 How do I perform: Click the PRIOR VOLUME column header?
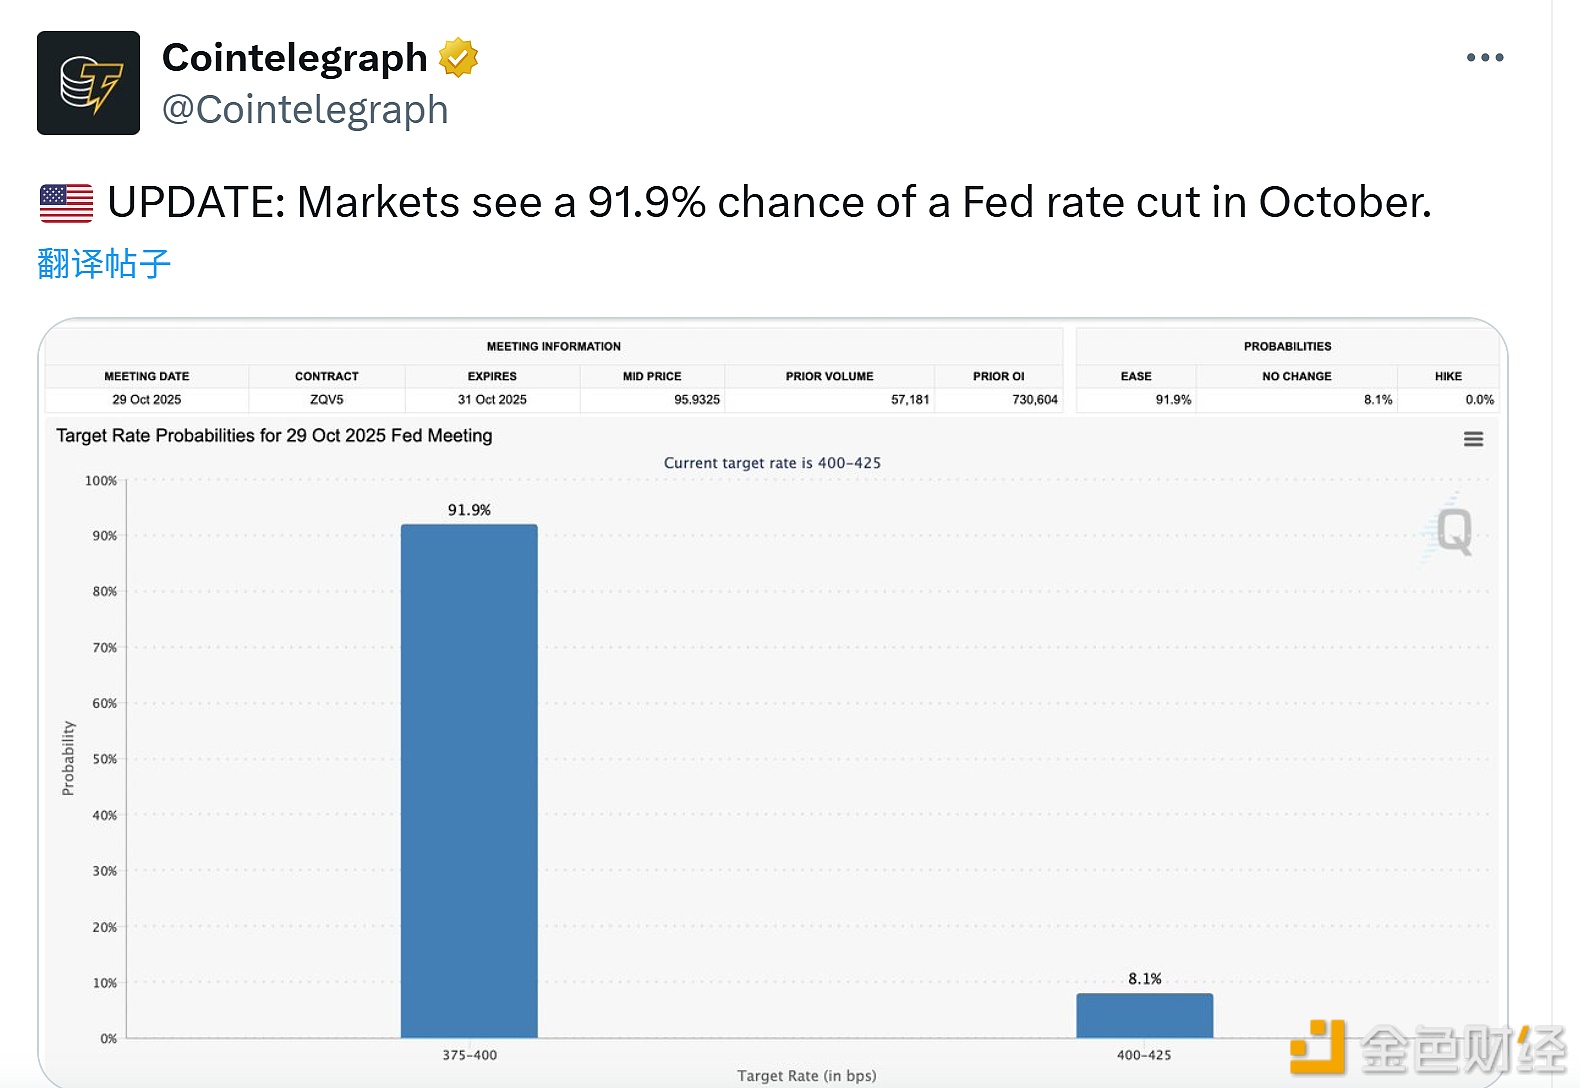[x=829, y=376]
